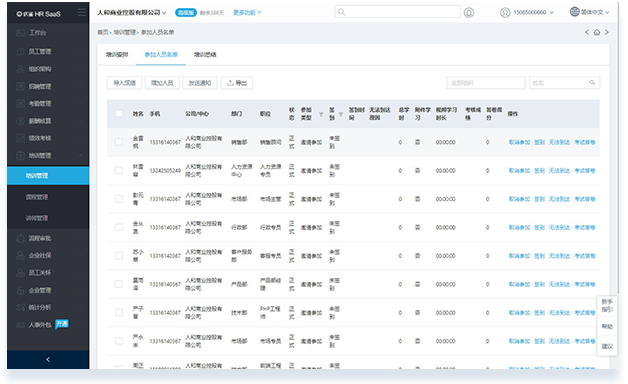Expand the 更多功能 dropdown
Screen dimensions: 628x384
tap(248, 13)
